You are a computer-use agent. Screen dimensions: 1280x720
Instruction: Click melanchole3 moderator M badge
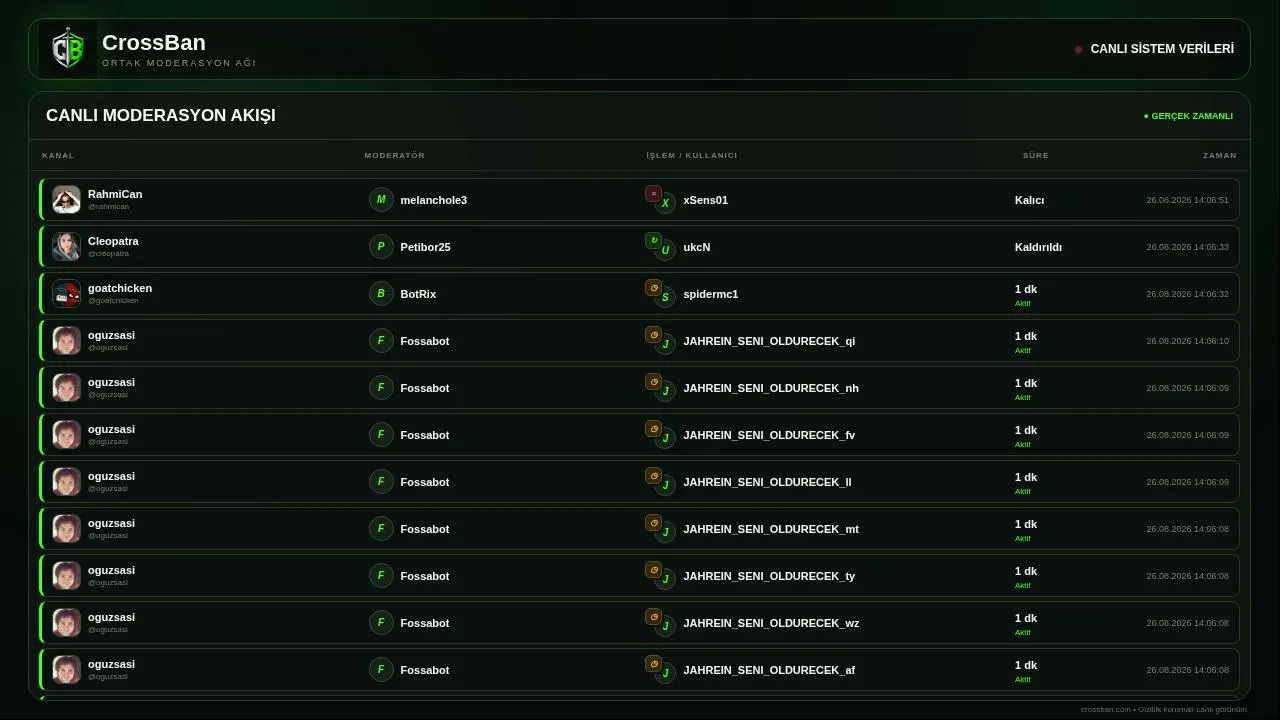381,199
